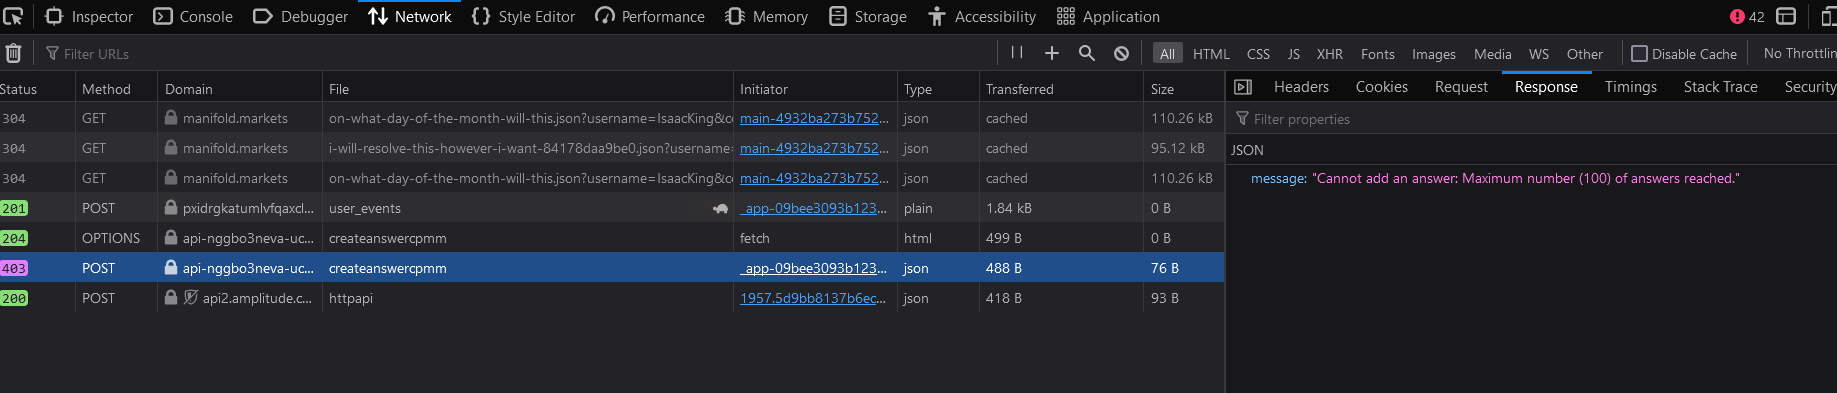Click the element picker icon

13,16
